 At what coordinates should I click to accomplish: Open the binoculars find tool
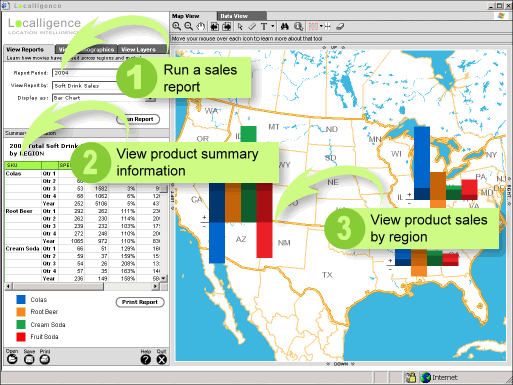tap(284, 27)
